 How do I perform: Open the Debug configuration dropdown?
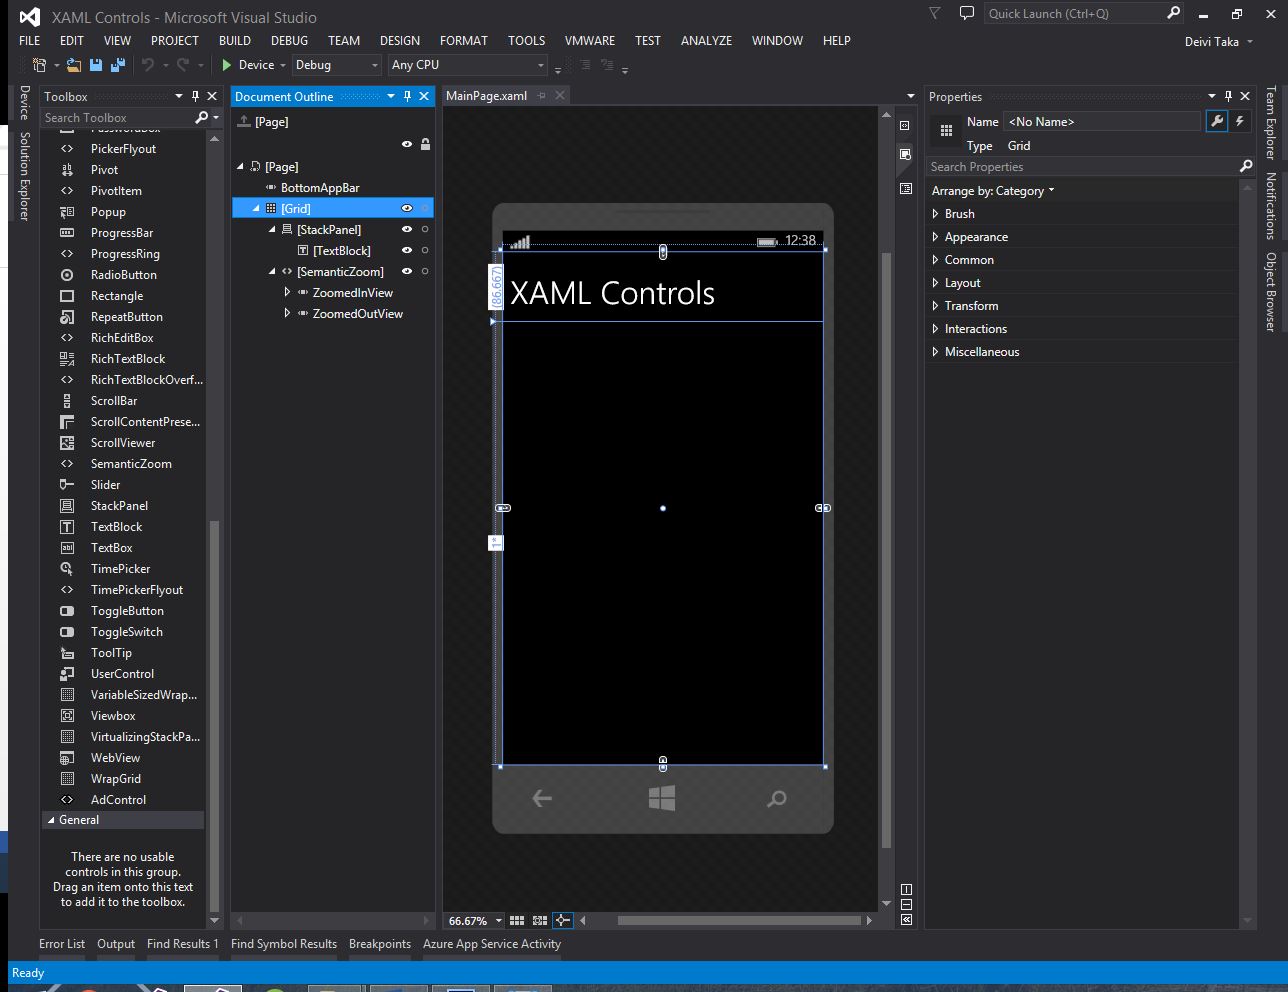click(x=336, y=65)
